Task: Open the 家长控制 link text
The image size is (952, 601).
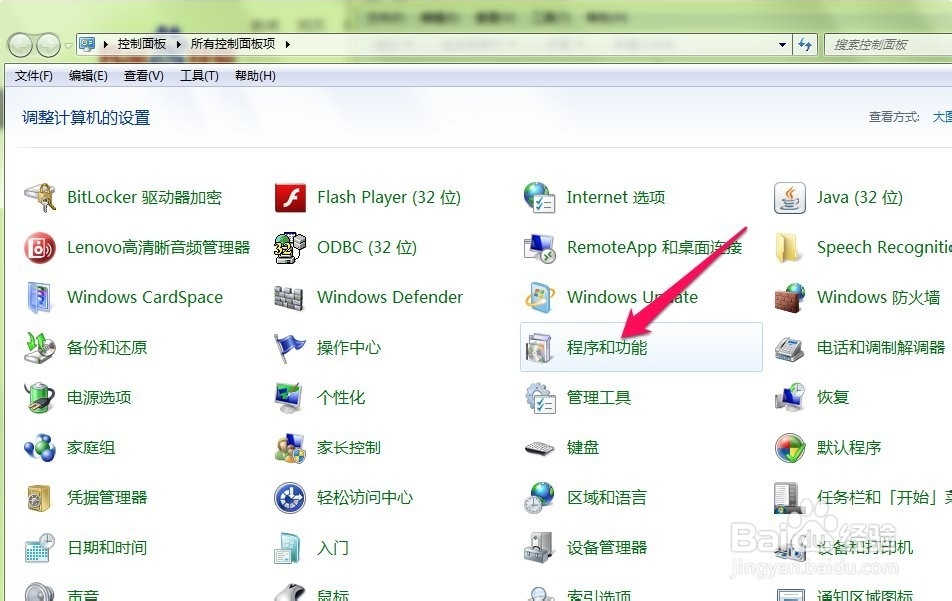Action: pos(348,448)
